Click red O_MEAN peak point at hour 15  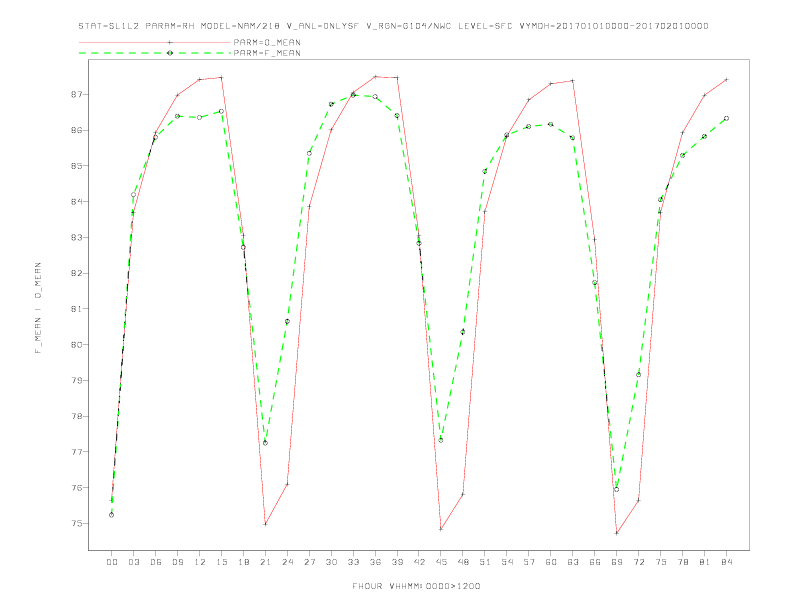pyautogui.click(x=221, y=77)
